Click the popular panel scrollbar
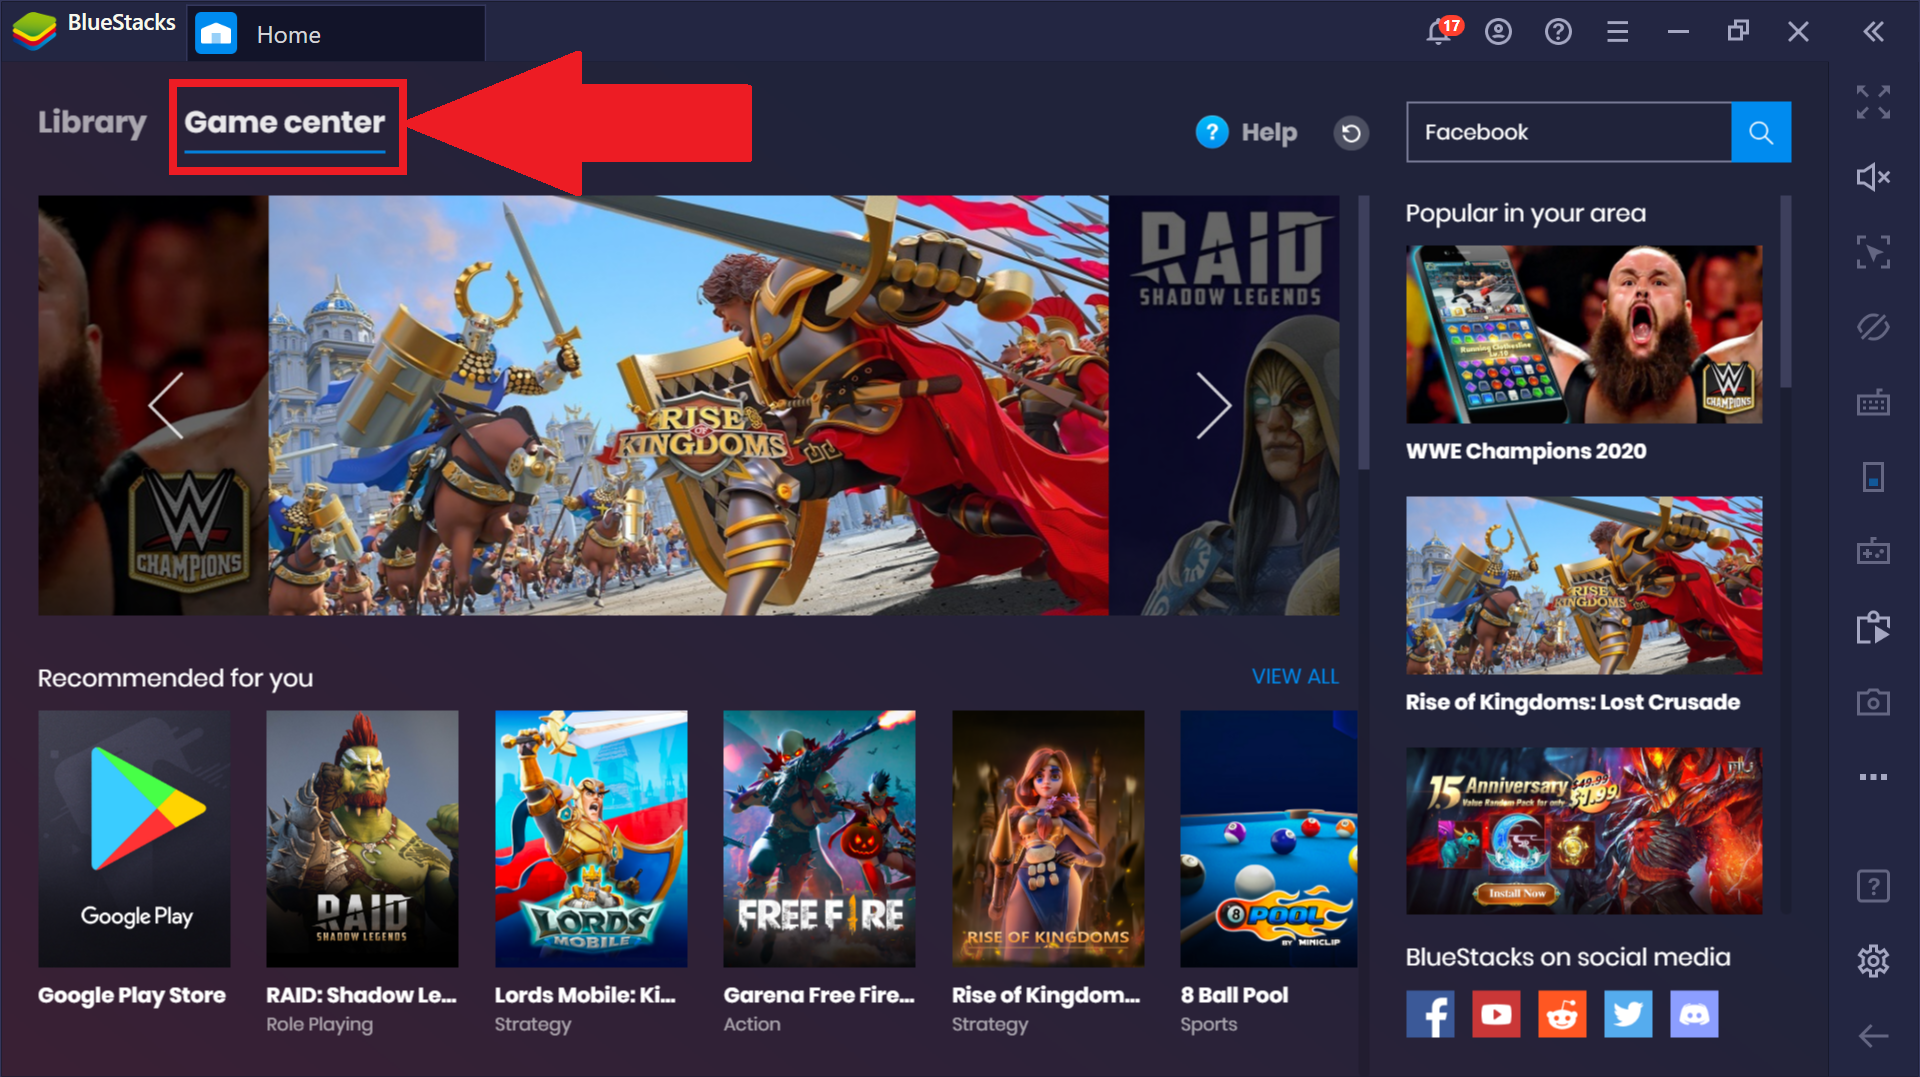This screenshot has height=1077, width=1920. (x=1786, y=292)
